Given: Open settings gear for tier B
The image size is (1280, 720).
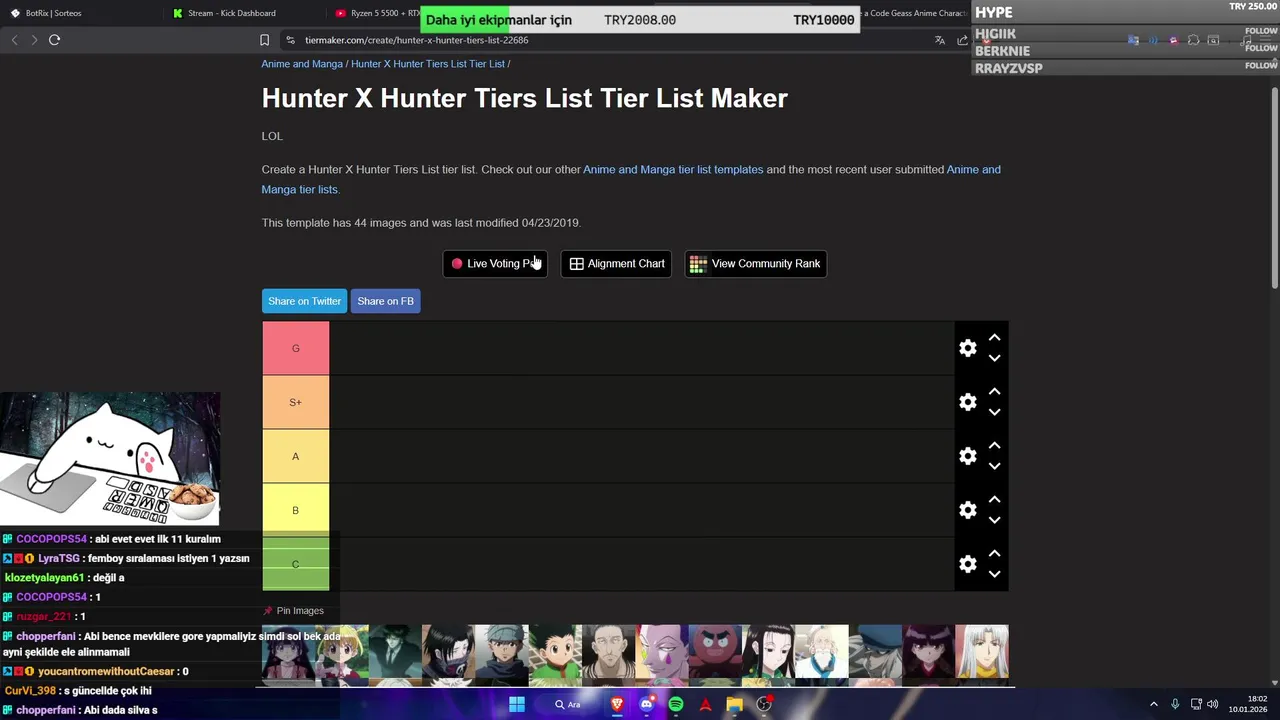Looking at the screenshot, I should pos(967,510).
